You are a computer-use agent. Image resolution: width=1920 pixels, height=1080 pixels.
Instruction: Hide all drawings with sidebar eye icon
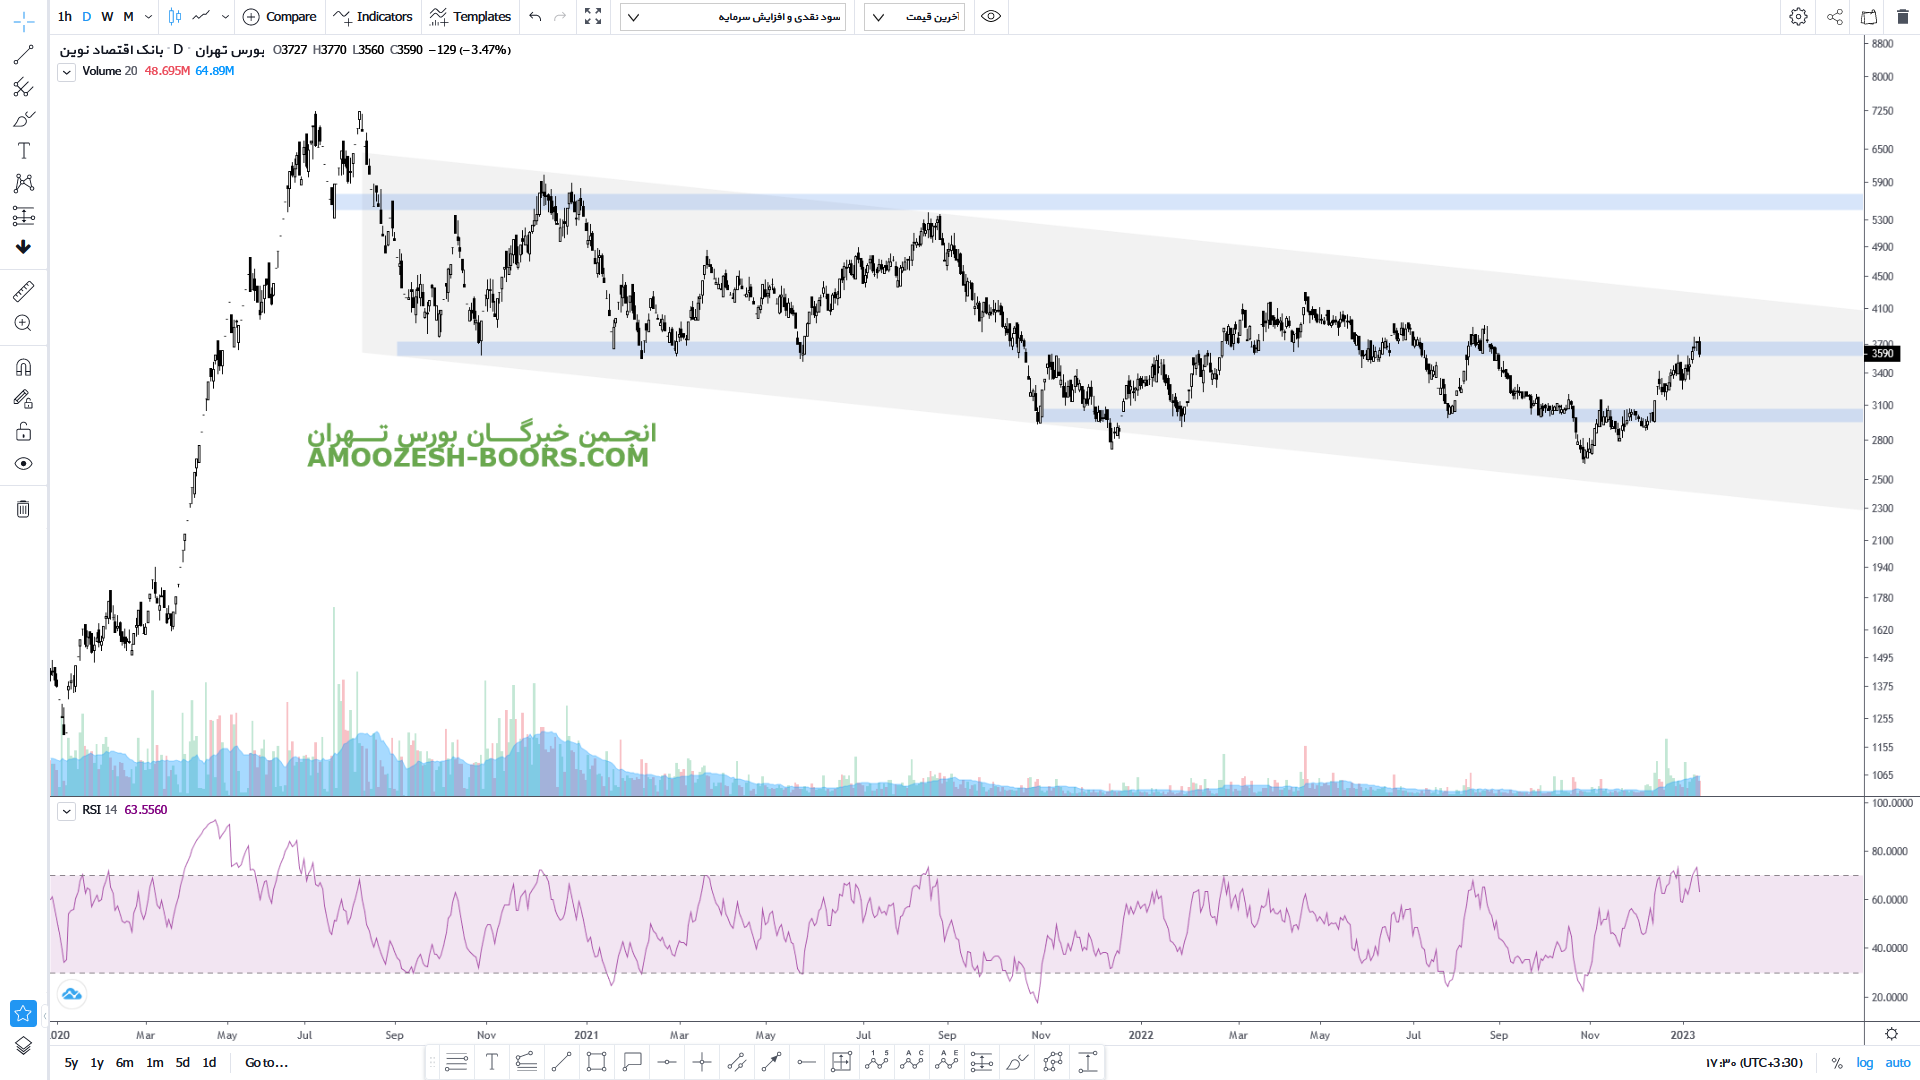click(23, 464)
